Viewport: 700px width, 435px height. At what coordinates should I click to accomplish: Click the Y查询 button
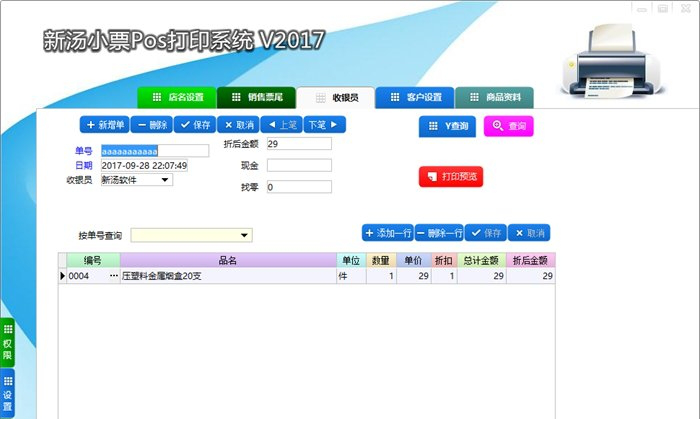447,126
